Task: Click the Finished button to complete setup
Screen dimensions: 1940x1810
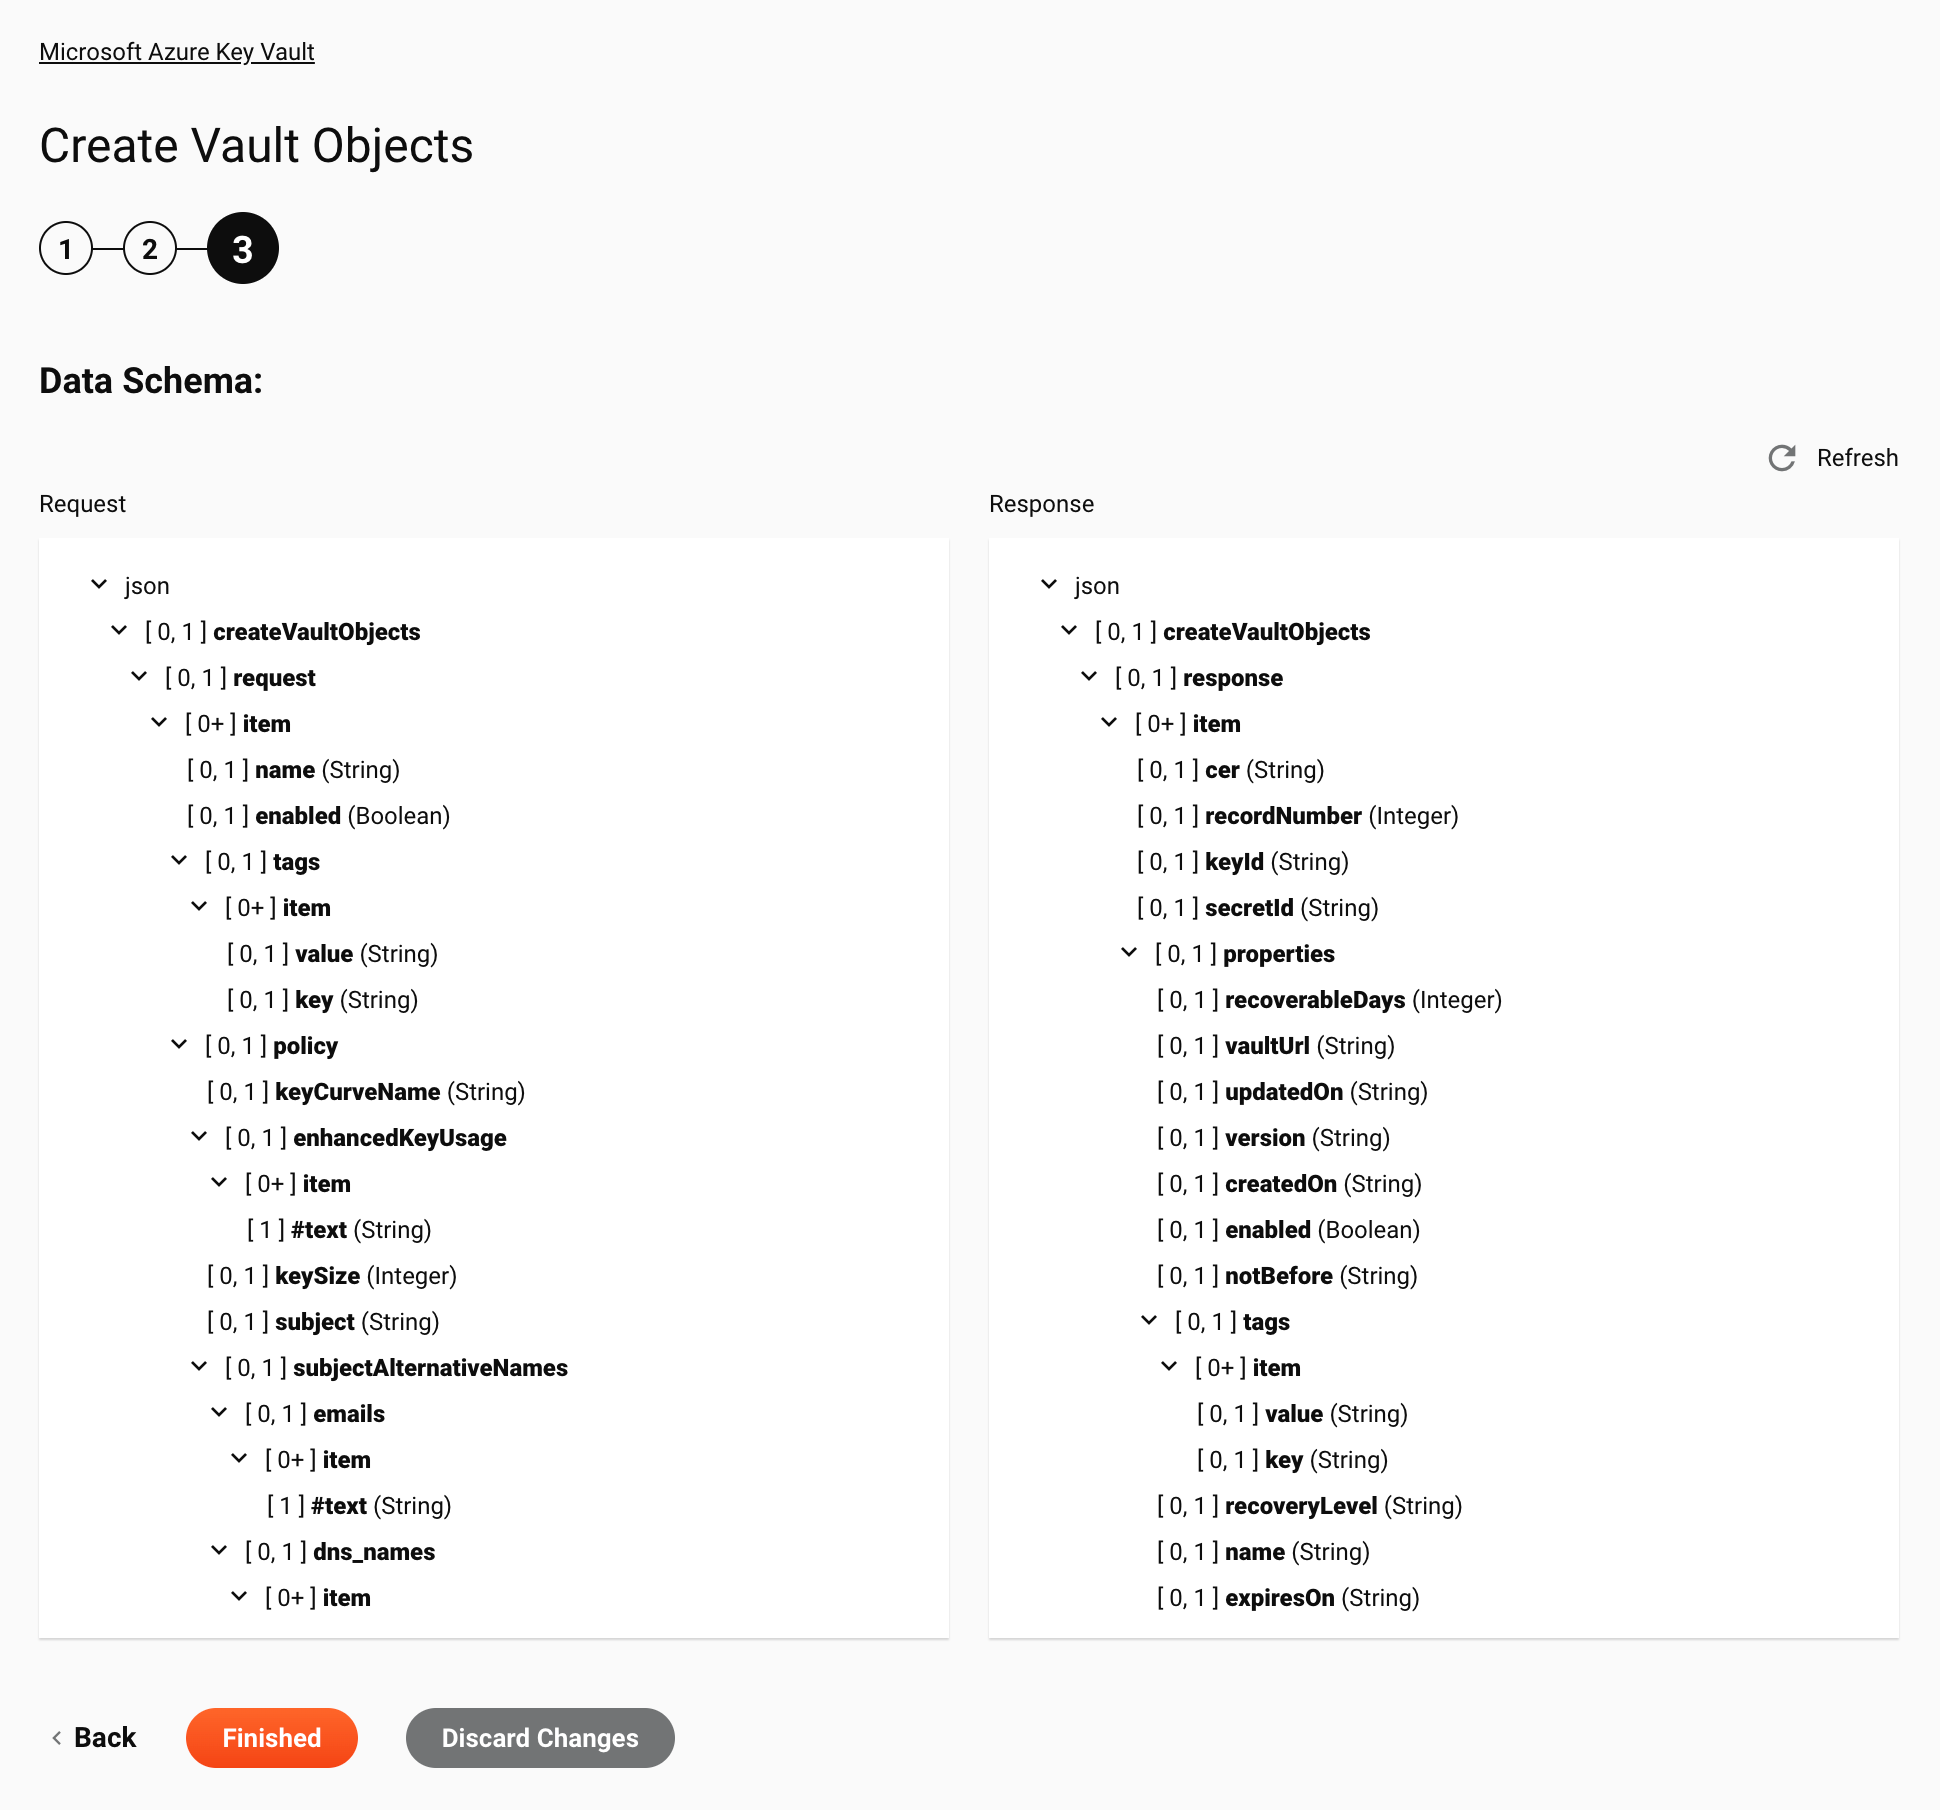Action: click(271, 1737)
